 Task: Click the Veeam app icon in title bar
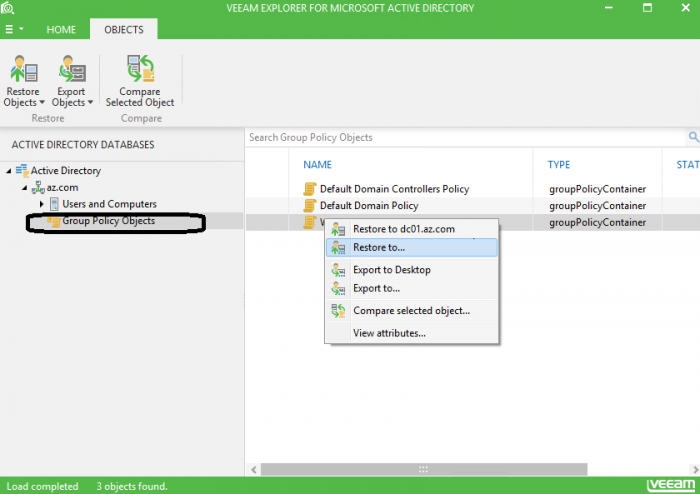coord(8,8)
